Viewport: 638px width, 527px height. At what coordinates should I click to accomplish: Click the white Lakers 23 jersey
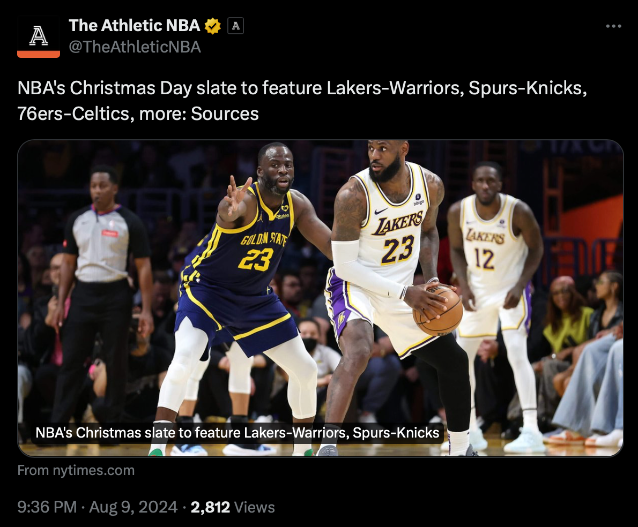pyautogui.click(x=393, y=228)
